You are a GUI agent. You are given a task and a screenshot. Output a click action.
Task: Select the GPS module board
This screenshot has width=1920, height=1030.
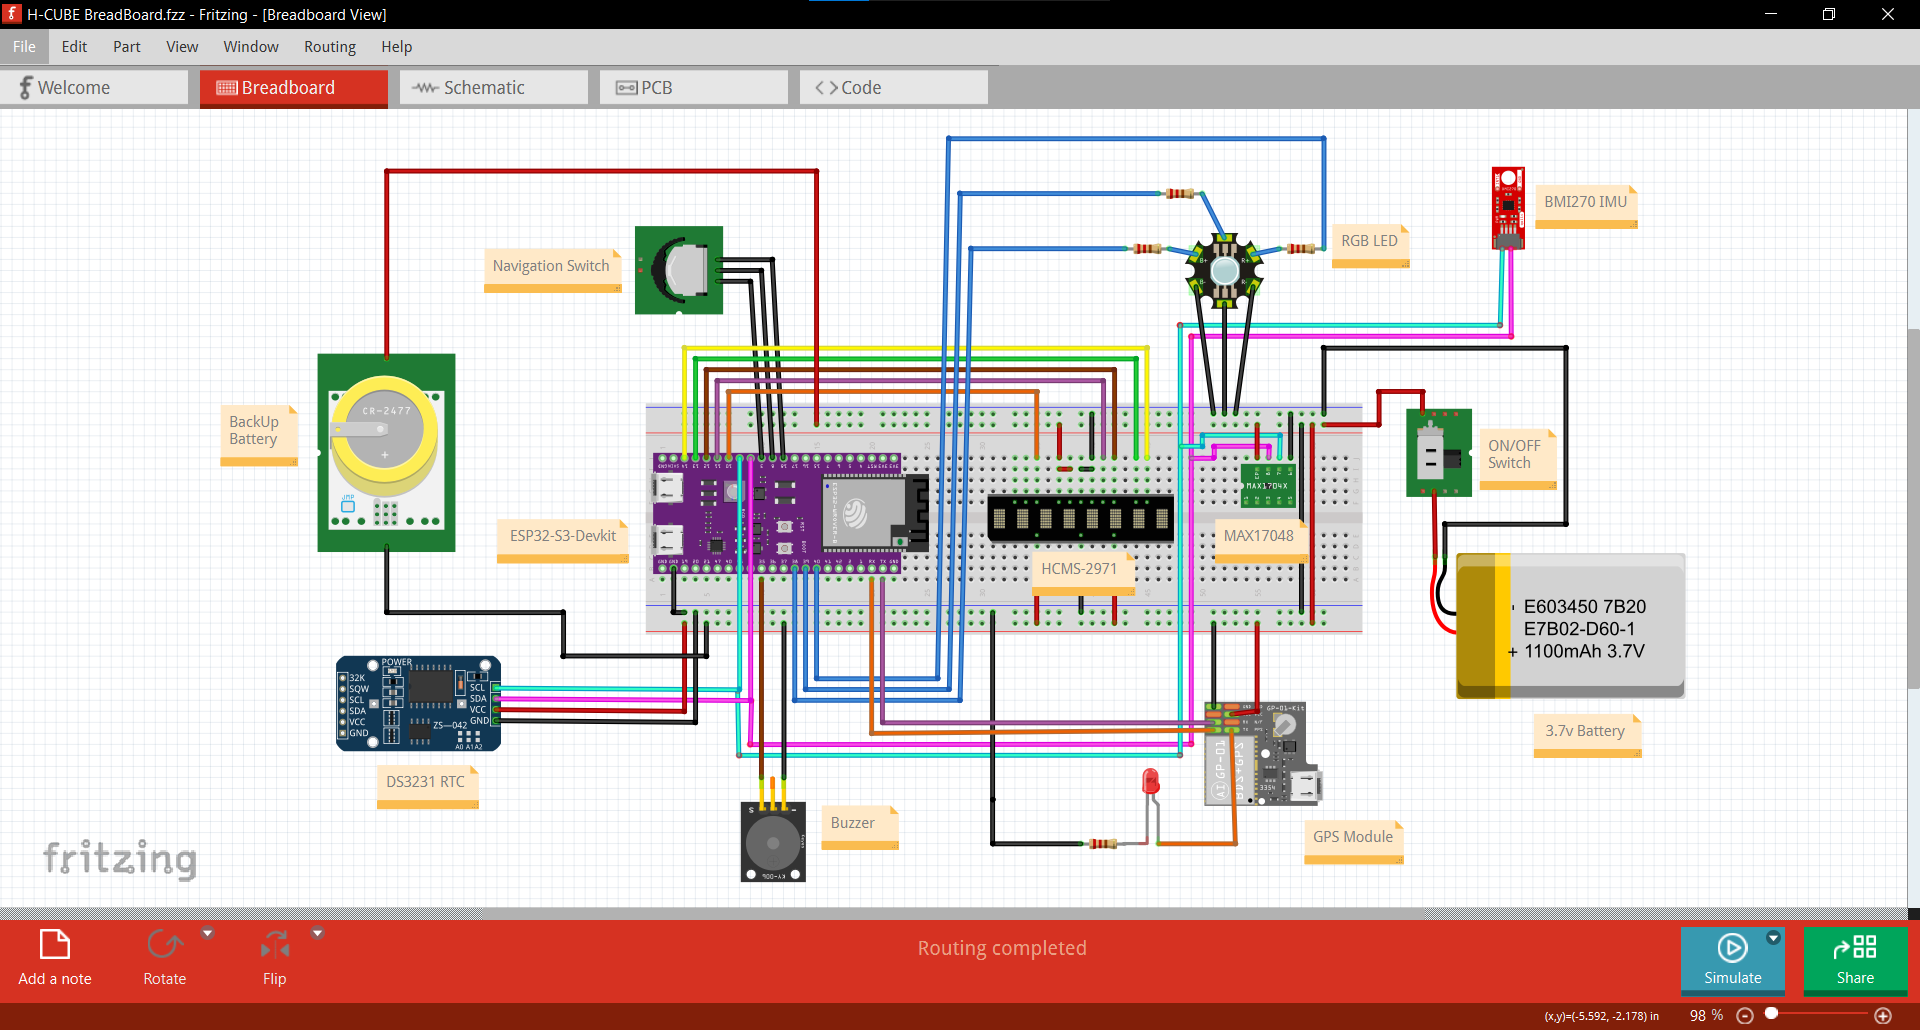(x=1264, y=753)
